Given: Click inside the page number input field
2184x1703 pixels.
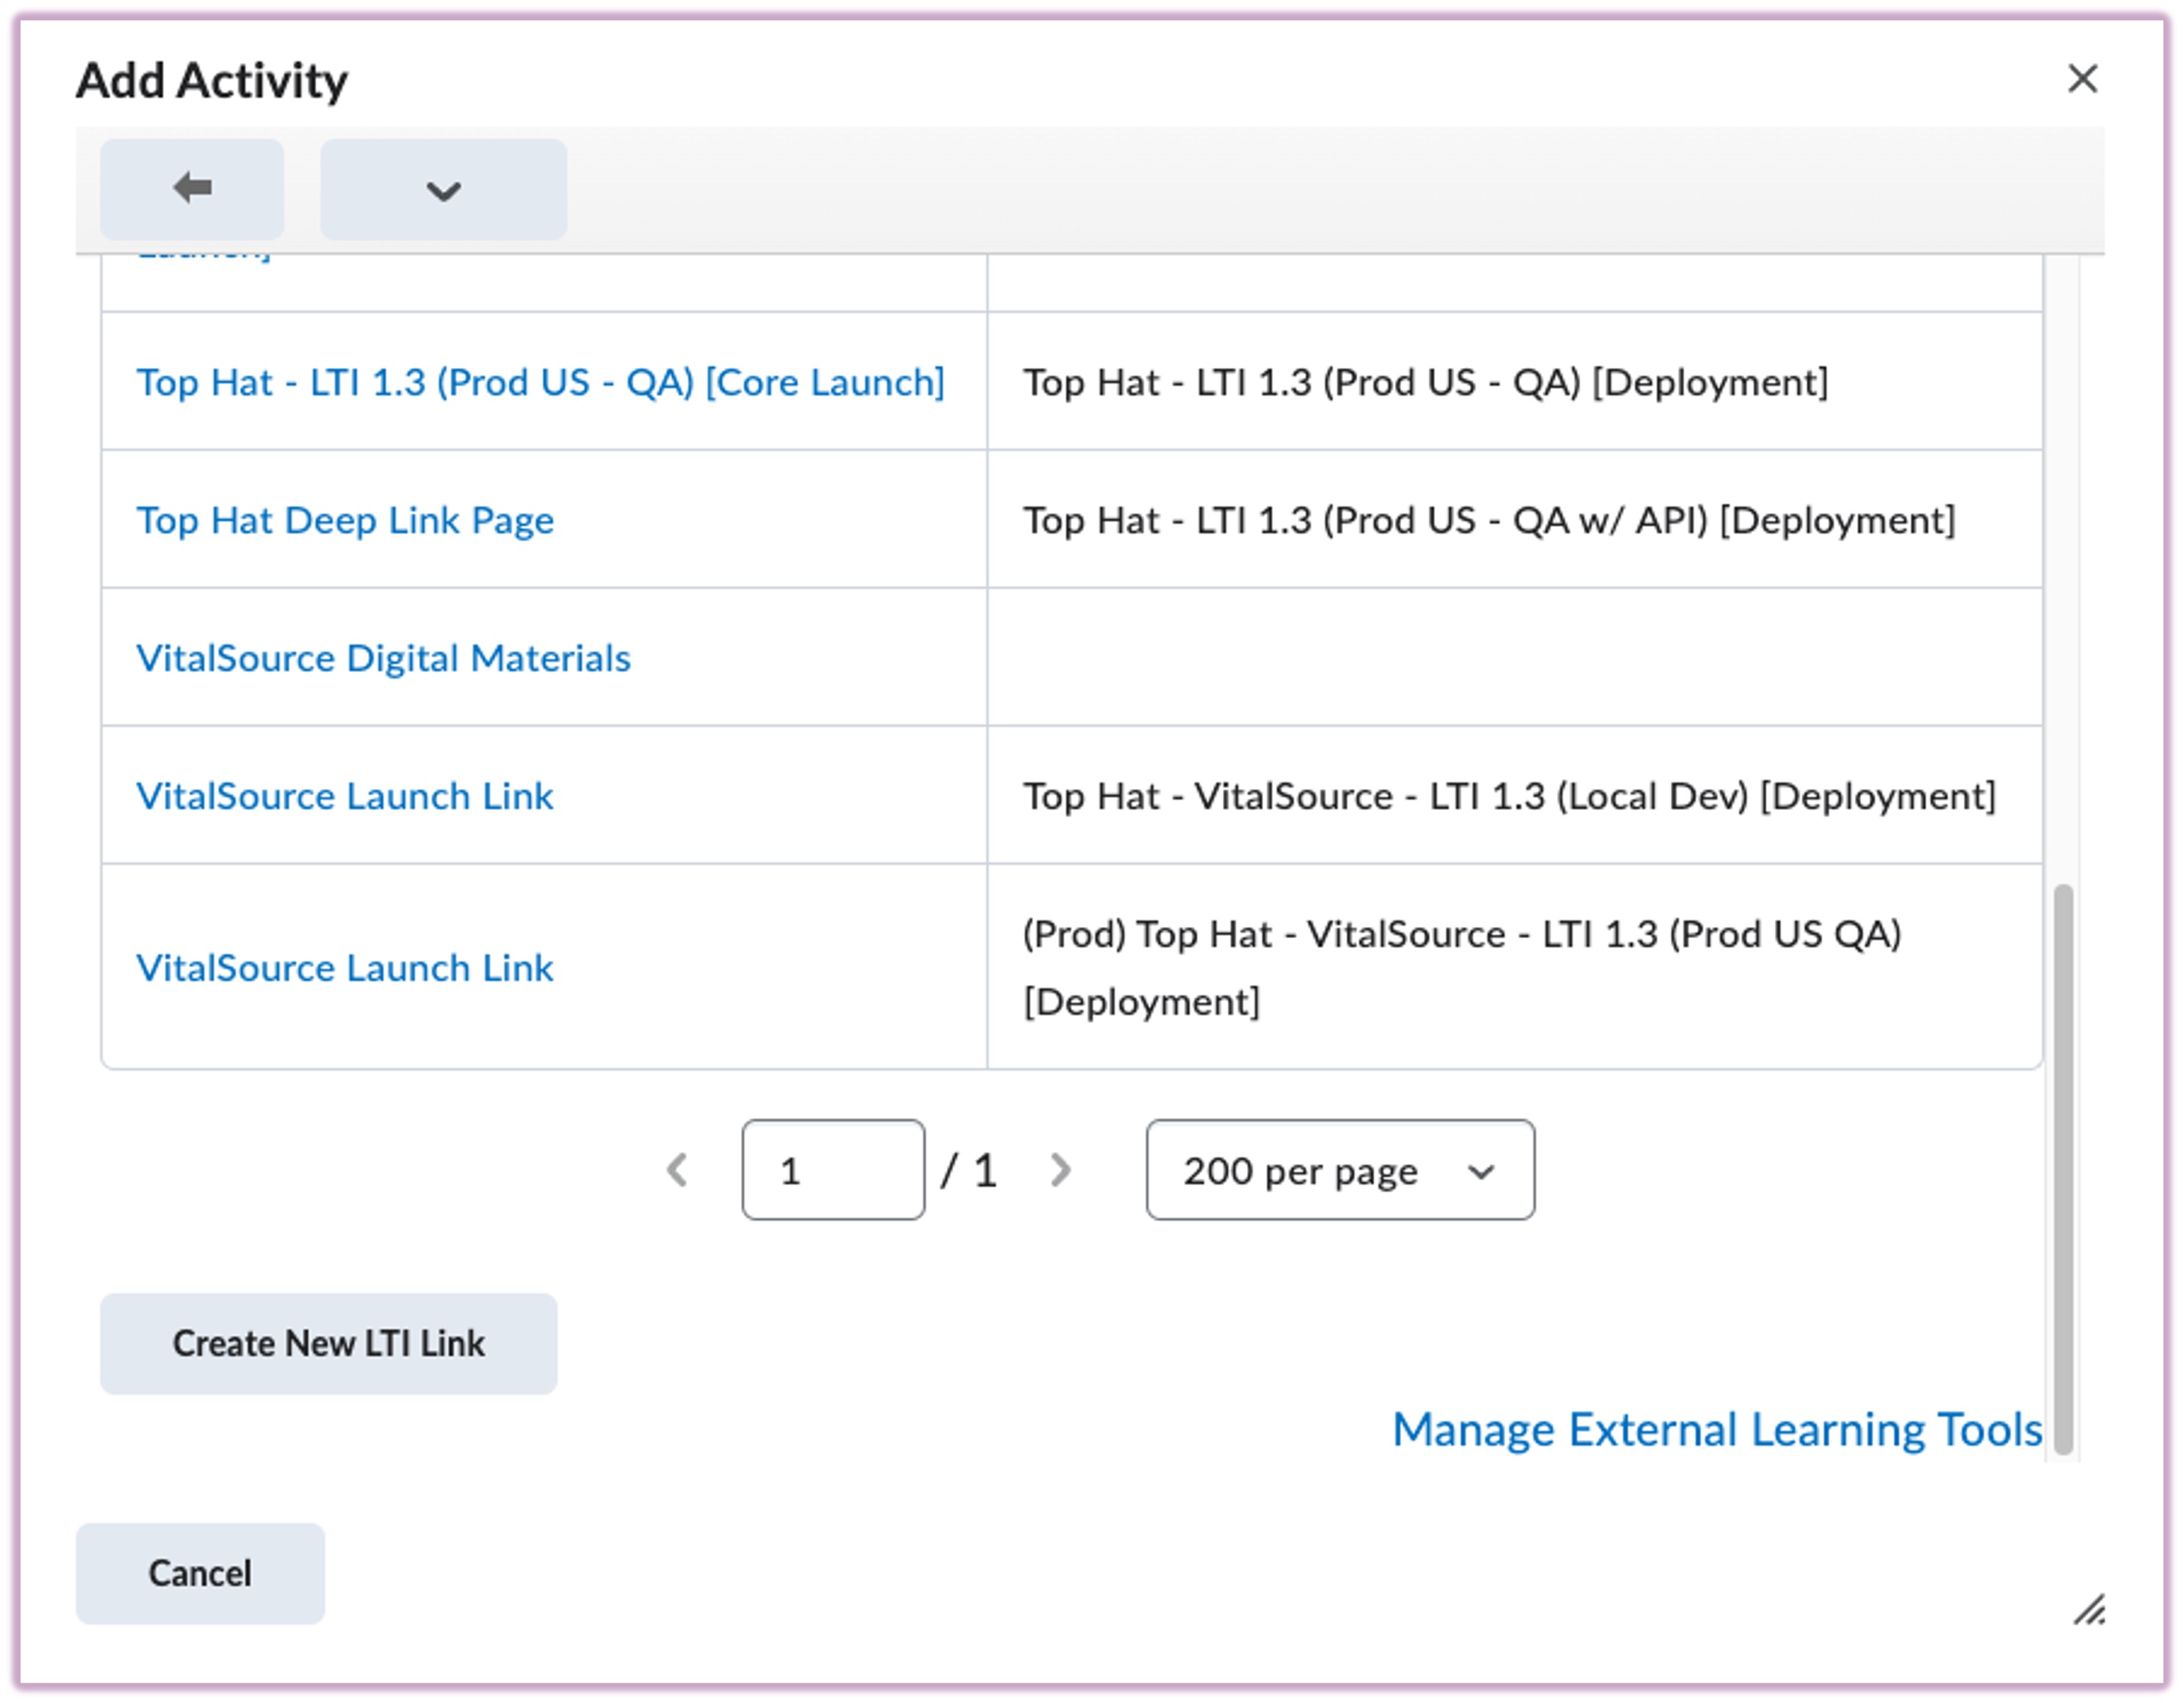Looking at the screenshot, I should point(834,1170).
